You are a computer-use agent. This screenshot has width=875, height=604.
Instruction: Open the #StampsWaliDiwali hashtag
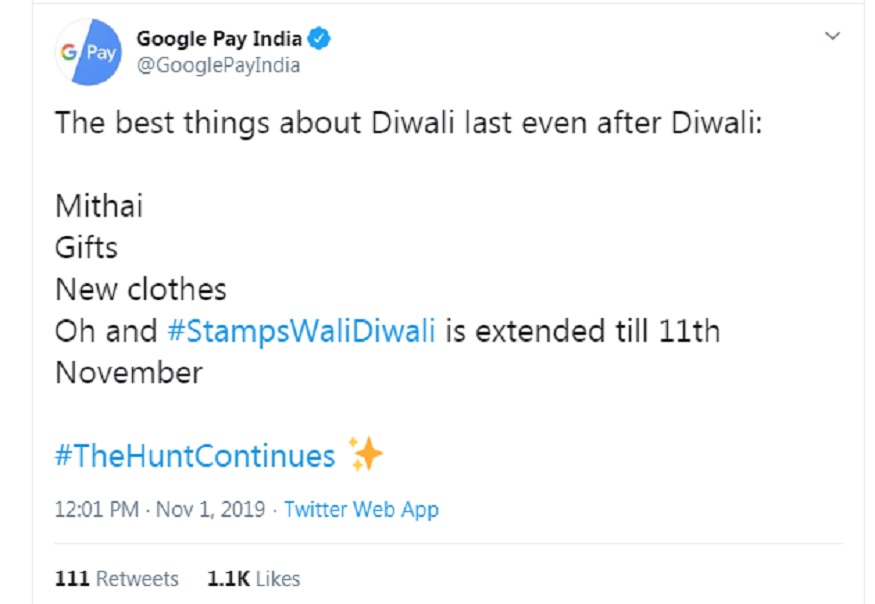301,330
